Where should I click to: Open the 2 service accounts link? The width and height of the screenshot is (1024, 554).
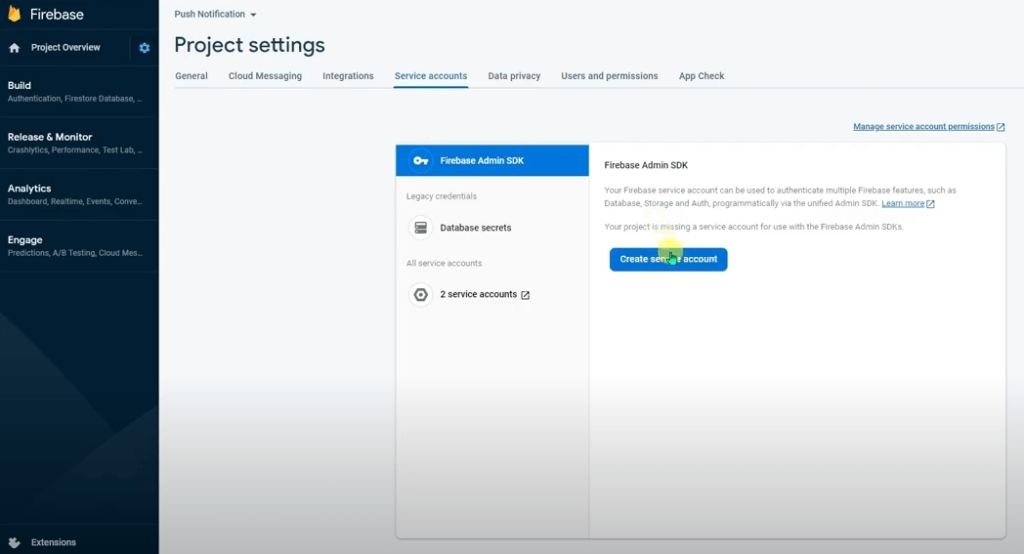tap(478, 295)
